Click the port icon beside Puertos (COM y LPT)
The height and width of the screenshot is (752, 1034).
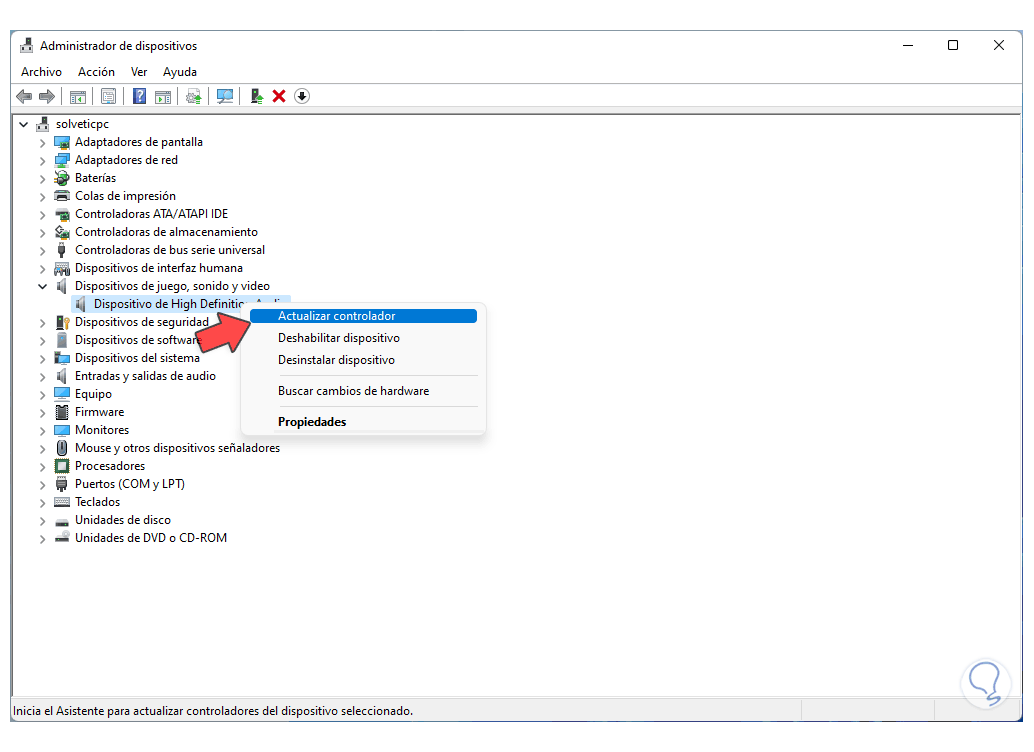tap(62, 484)
